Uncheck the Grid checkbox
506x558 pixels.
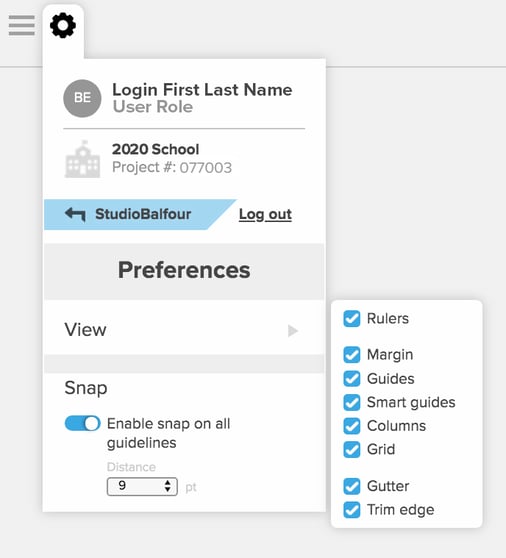[352, 449]
